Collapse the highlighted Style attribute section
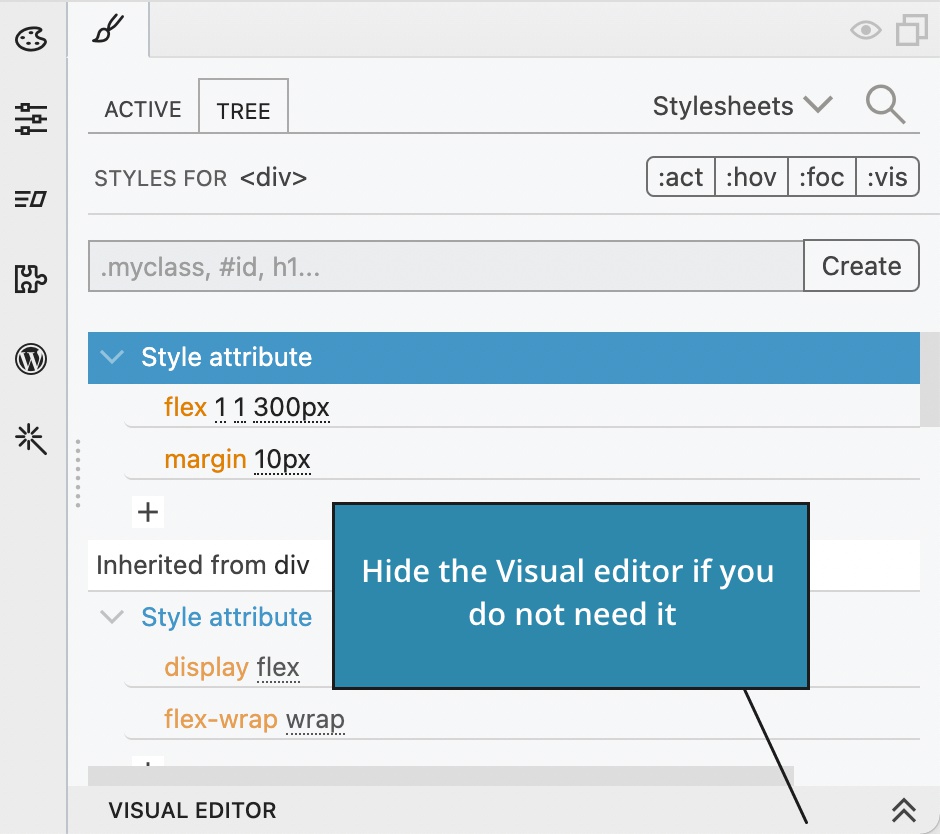Screen dimensions: 940x834 [112, 357]
